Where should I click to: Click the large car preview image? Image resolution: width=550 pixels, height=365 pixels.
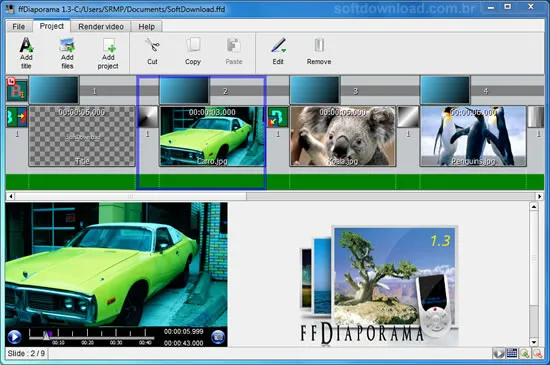coord(116,264)
